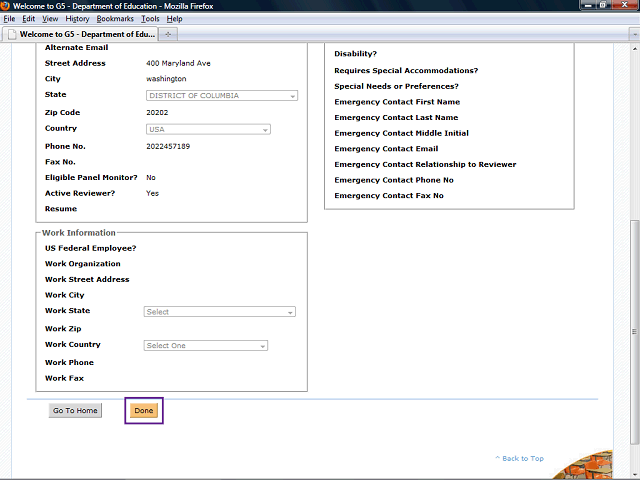Viewport: 640px width, 480px height.
Task: Click the Active Reviewer value Yes
Action: (153, 193)
